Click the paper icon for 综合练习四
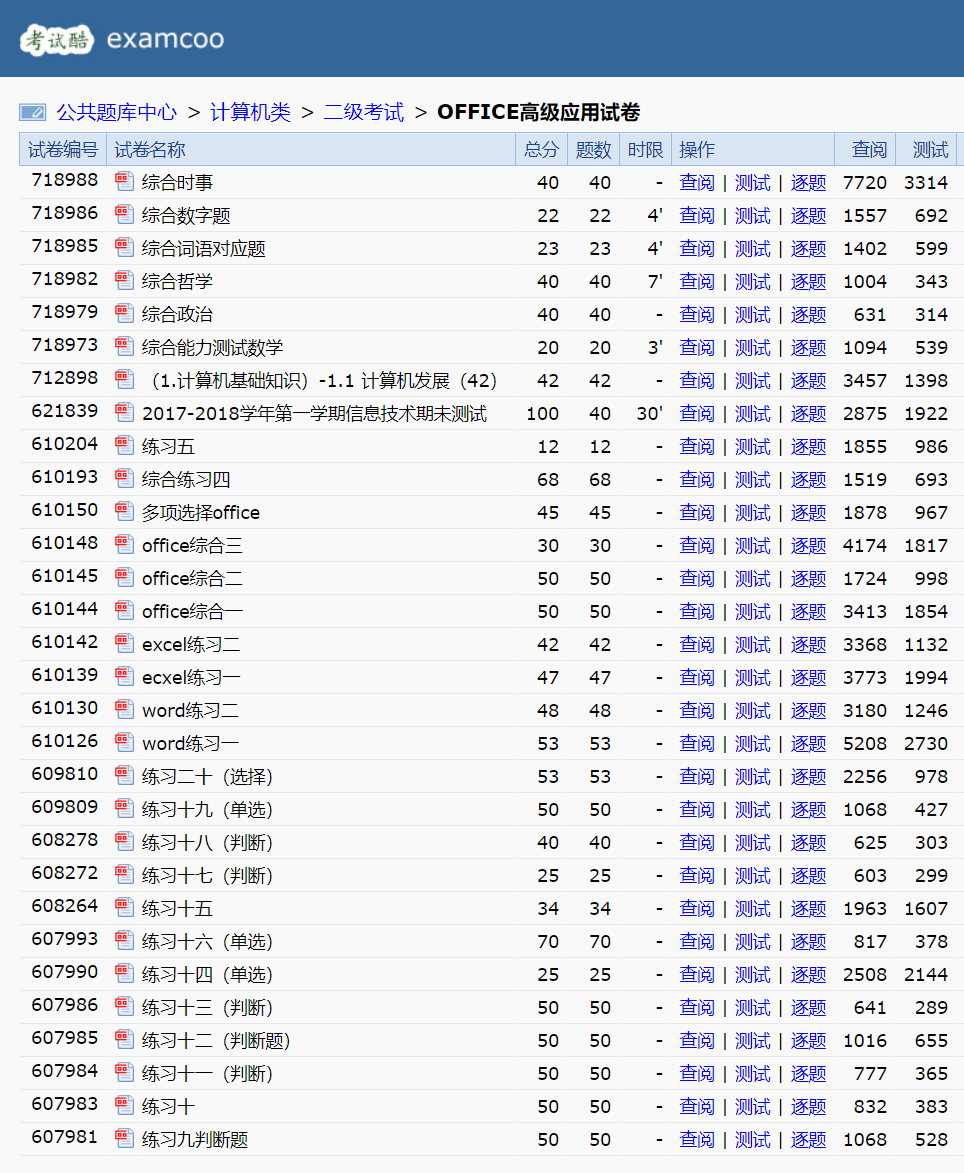 pyautogui.click(x=124, y=479)
